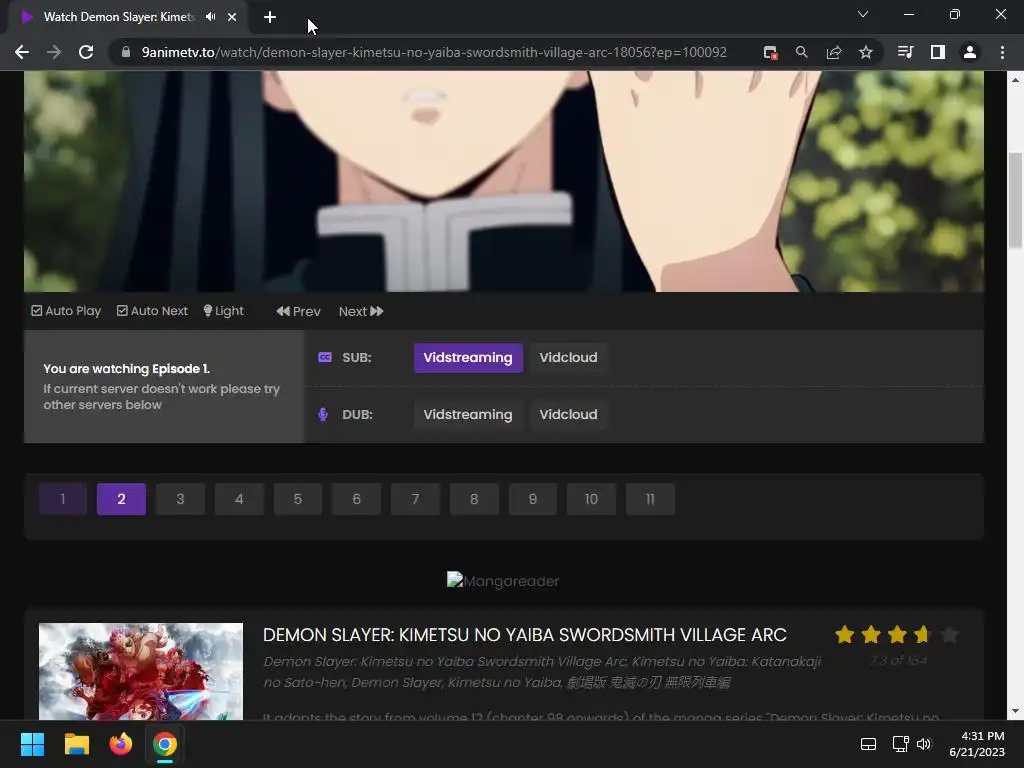Reload the current page
Viewport: 1024px width, 768px height.
pos(86,52)
